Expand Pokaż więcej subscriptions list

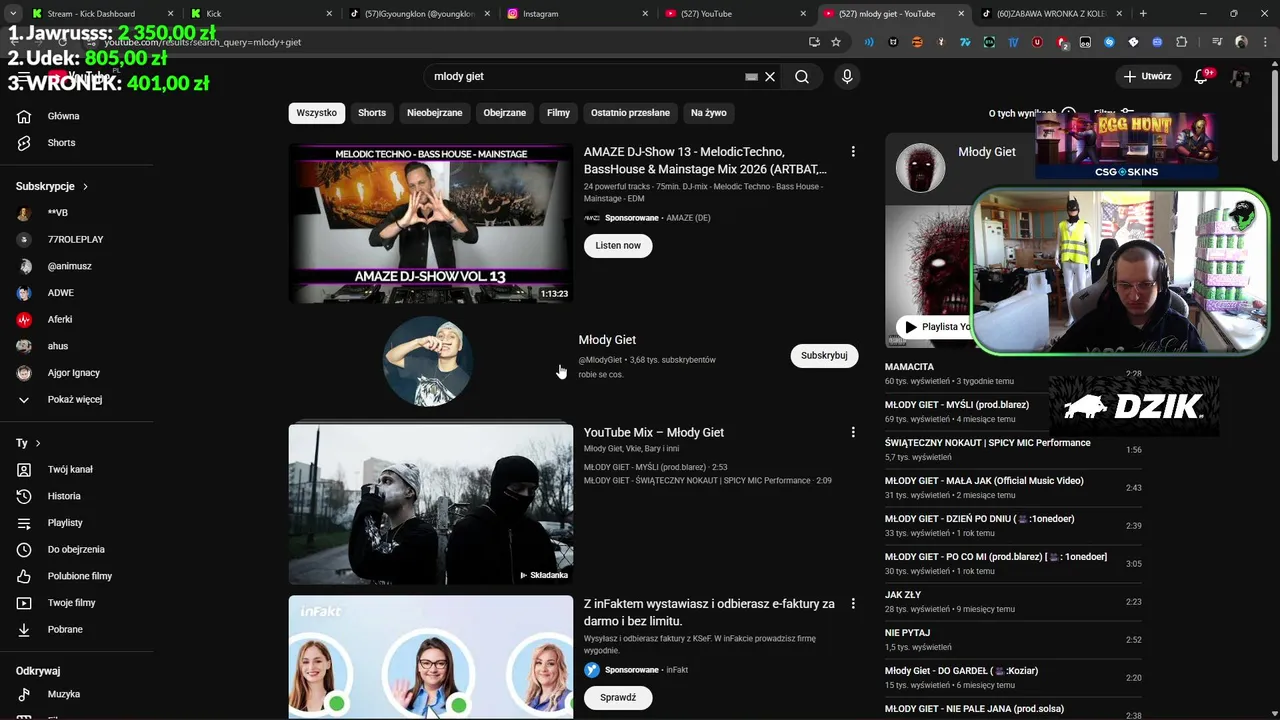pyautogui.click(x=76, y=399)
